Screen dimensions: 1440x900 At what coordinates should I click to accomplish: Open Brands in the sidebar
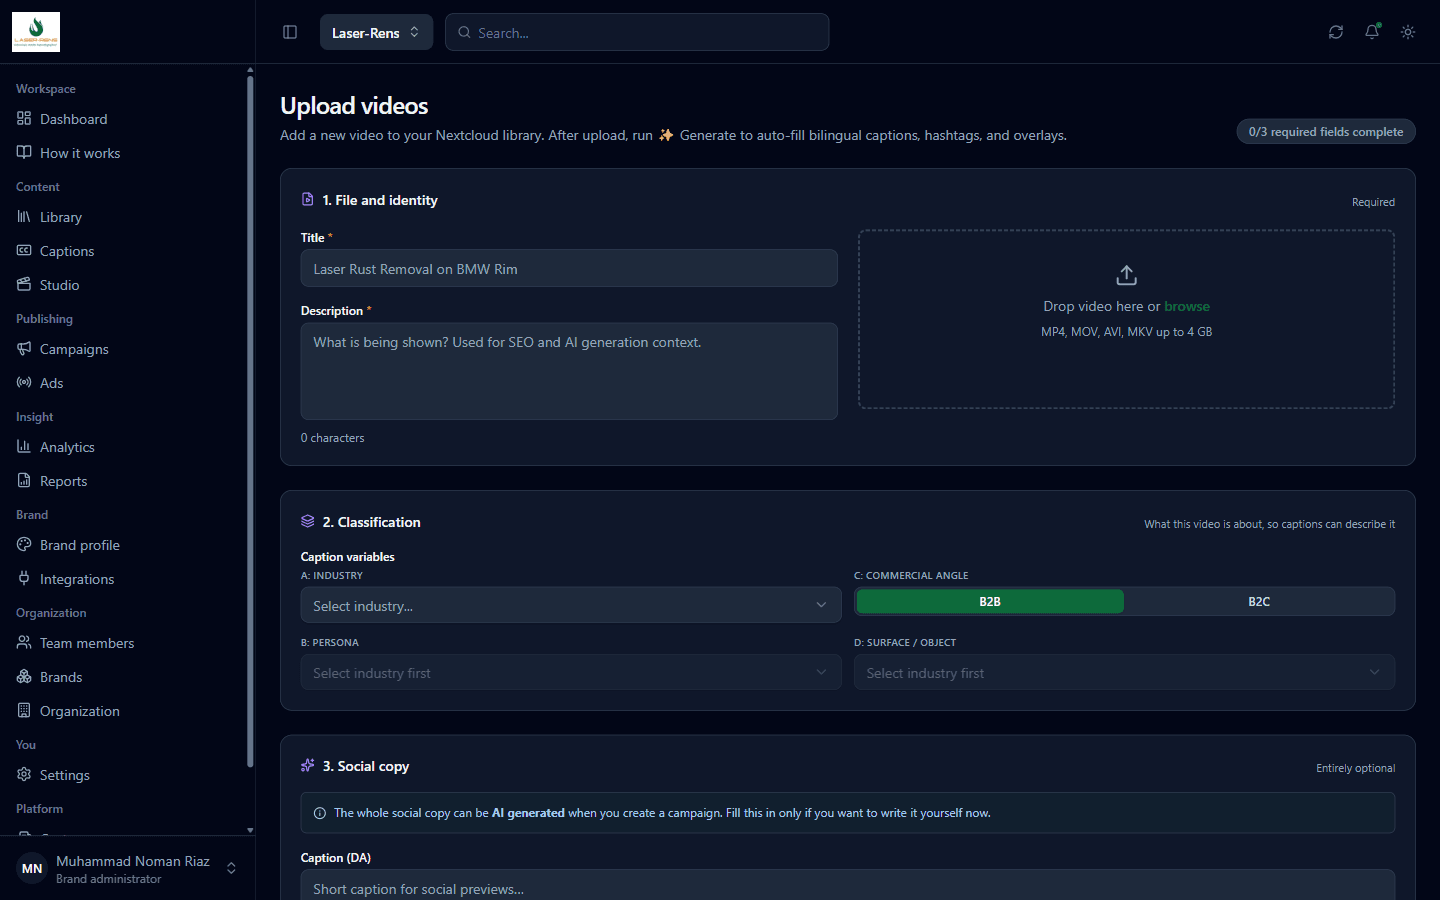pyautogui.click(x=61, y=677)
